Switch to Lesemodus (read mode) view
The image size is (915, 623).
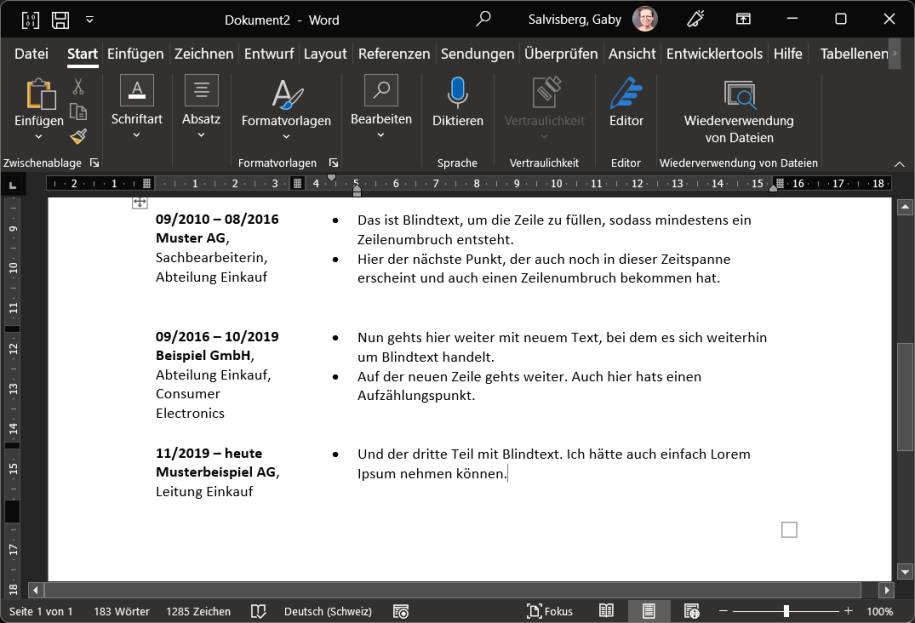coord(606,611)
